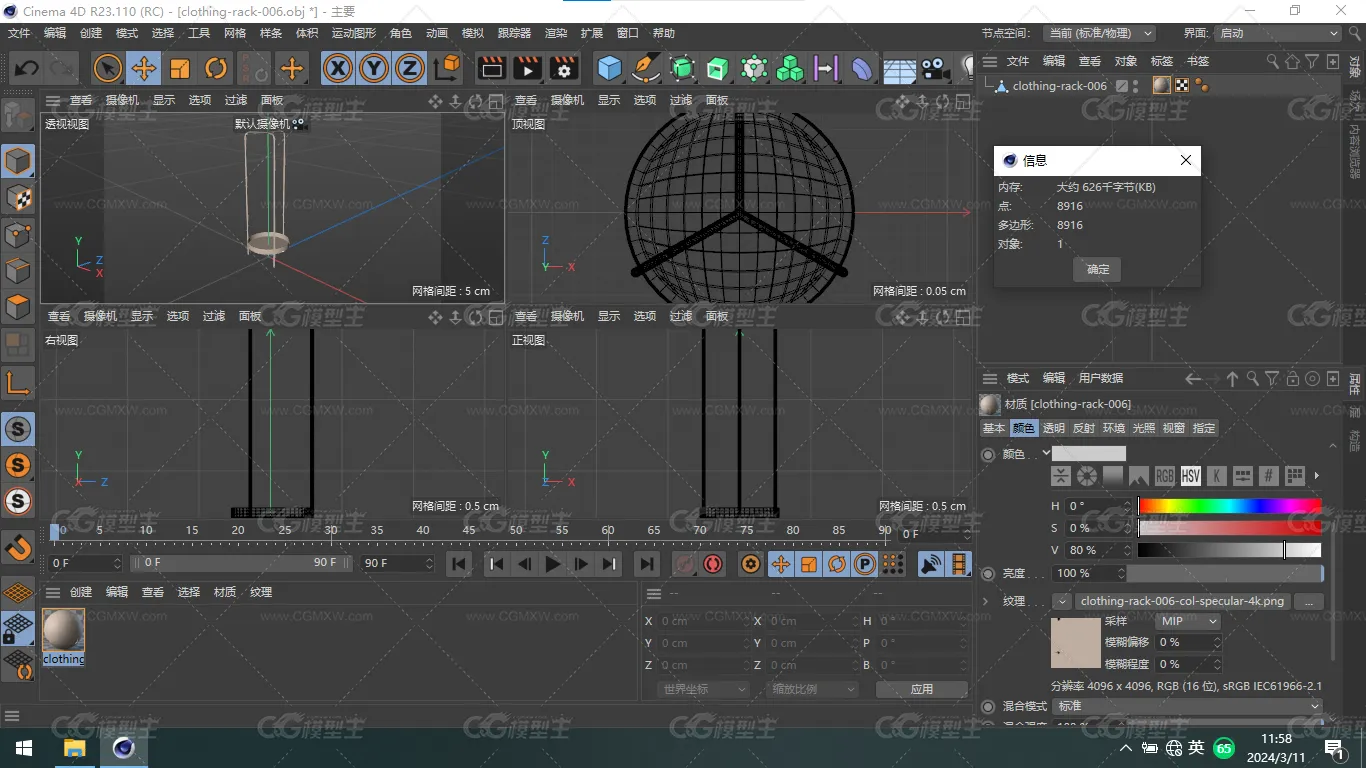Switch to 反射 material tab
The width and height of the screenshot is (1366, 768).
1084,428
